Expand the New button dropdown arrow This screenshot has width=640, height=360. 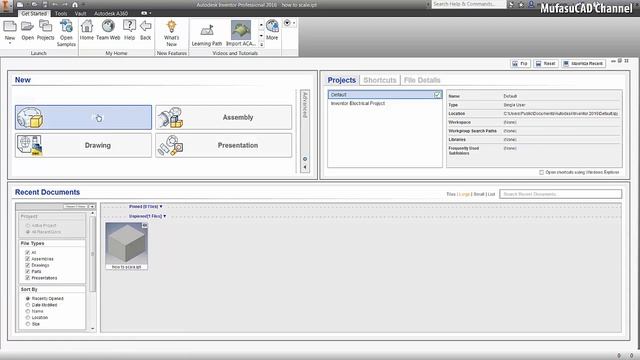pos(10,43)
